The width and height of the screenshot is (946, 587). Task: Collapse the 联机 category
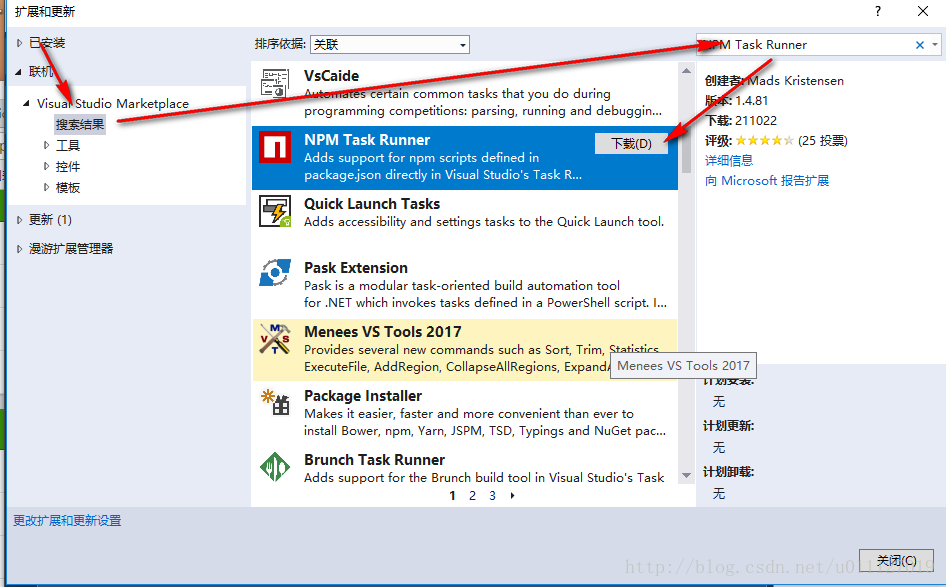coord(19,72)
